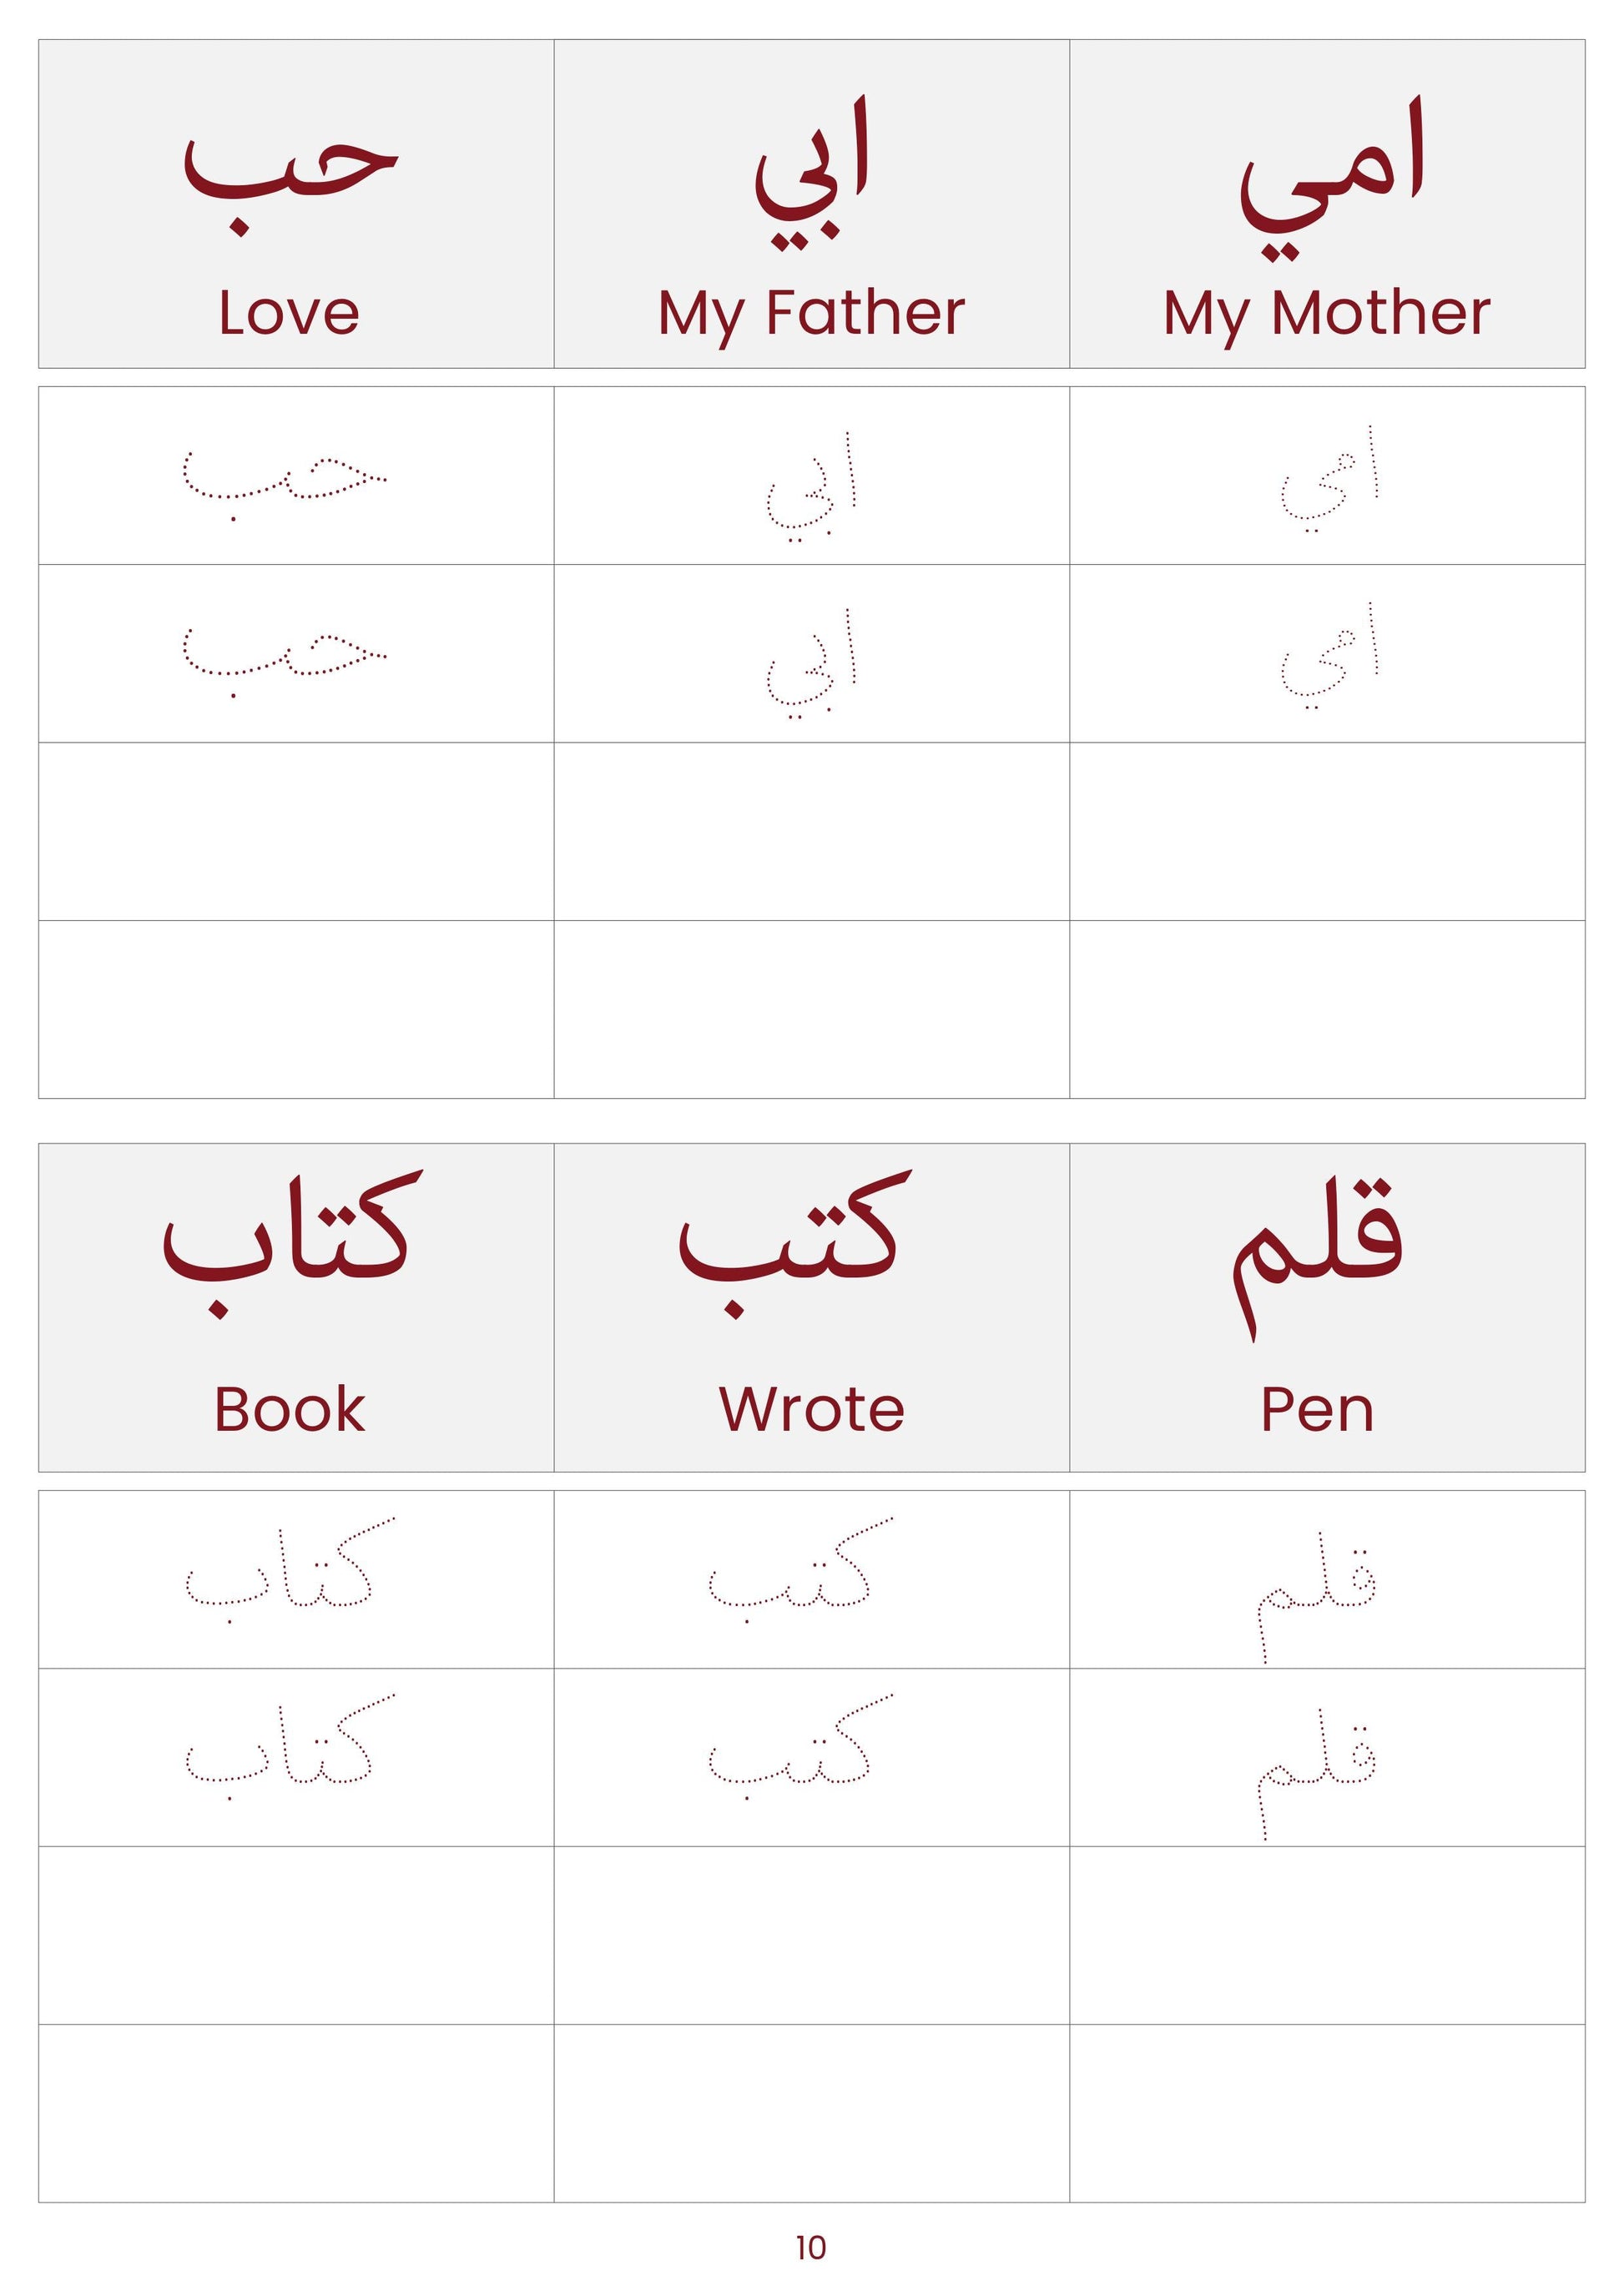This screenshot has height=2296, width=1624.
Task: Click the first empty practice cell under Love
Action: [x=296, y=831]
